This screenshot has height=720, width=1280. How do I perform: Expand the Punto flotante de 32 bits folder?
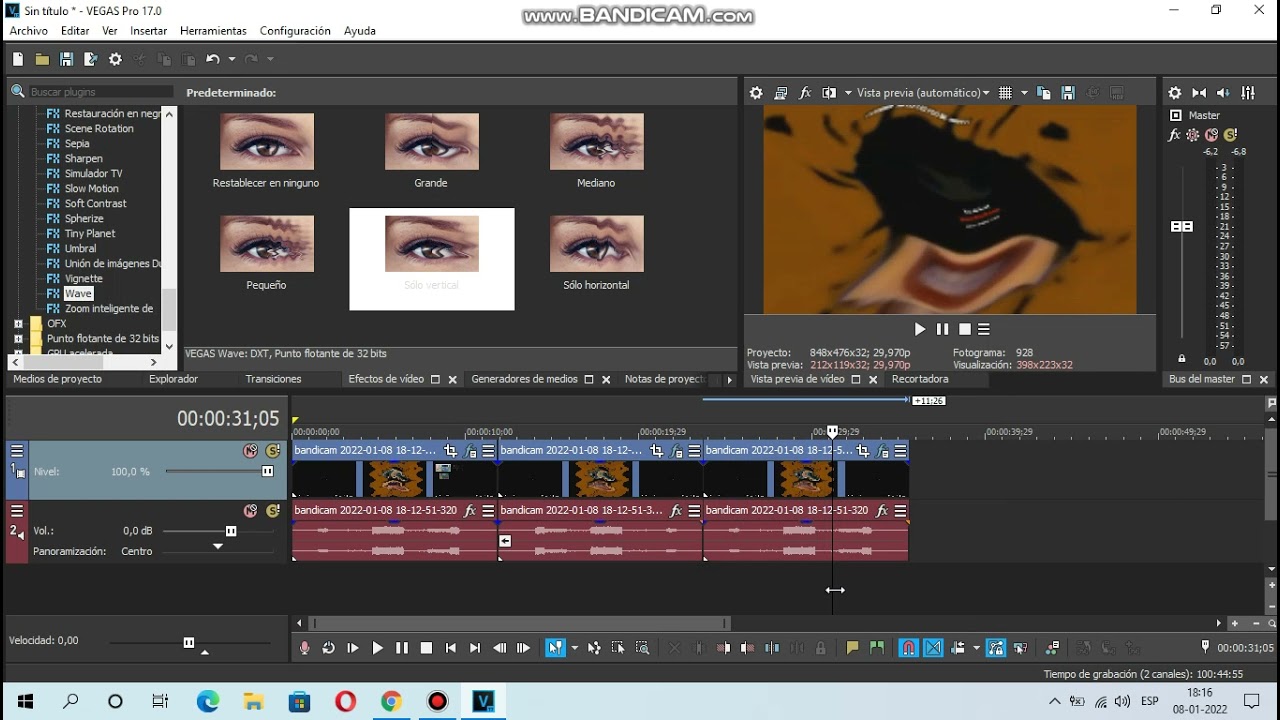pos(18,339)
